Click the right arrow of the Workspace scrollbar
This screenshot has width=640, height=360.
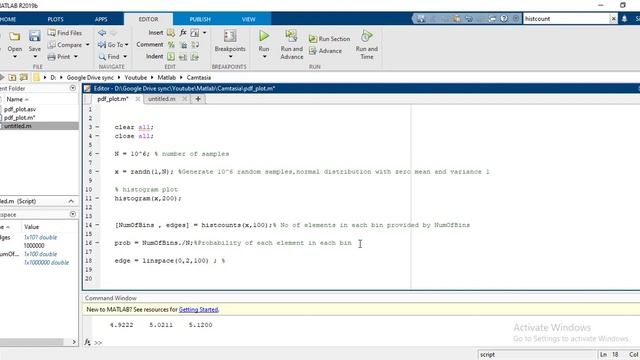coord(74,342)
